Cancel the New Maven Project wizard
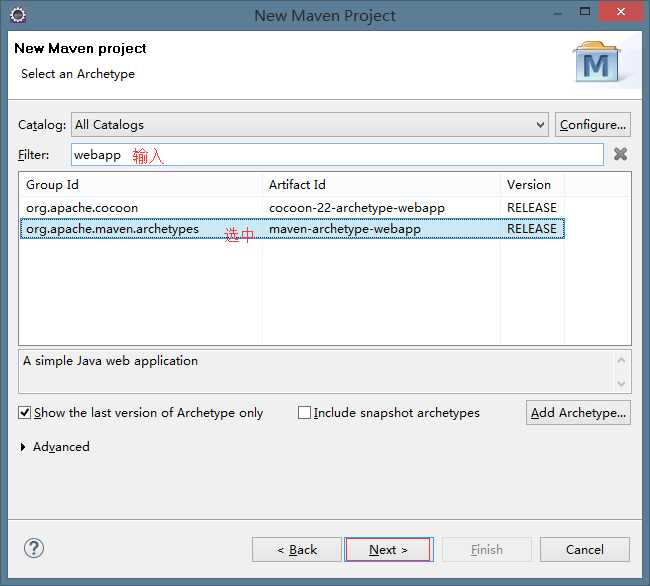This screenshot has height=586, width=650. (585, 550)
